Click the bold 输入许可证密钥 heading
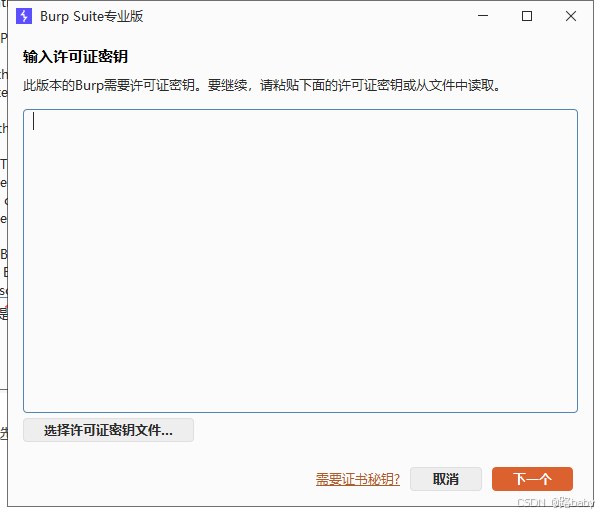This screenshot has height=514, width=601. [75, 57]
